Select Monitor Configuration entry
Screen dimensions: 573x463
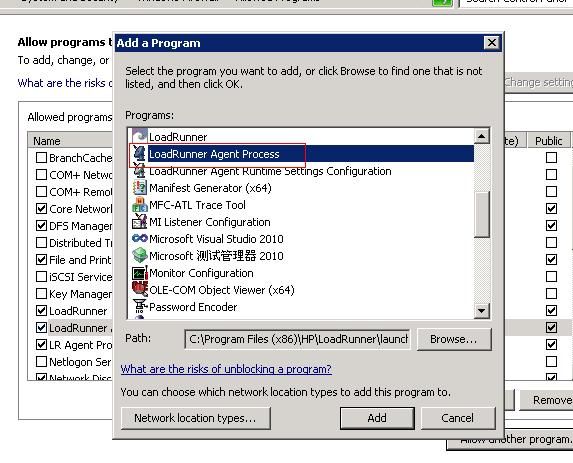click(x=201, y=273)
